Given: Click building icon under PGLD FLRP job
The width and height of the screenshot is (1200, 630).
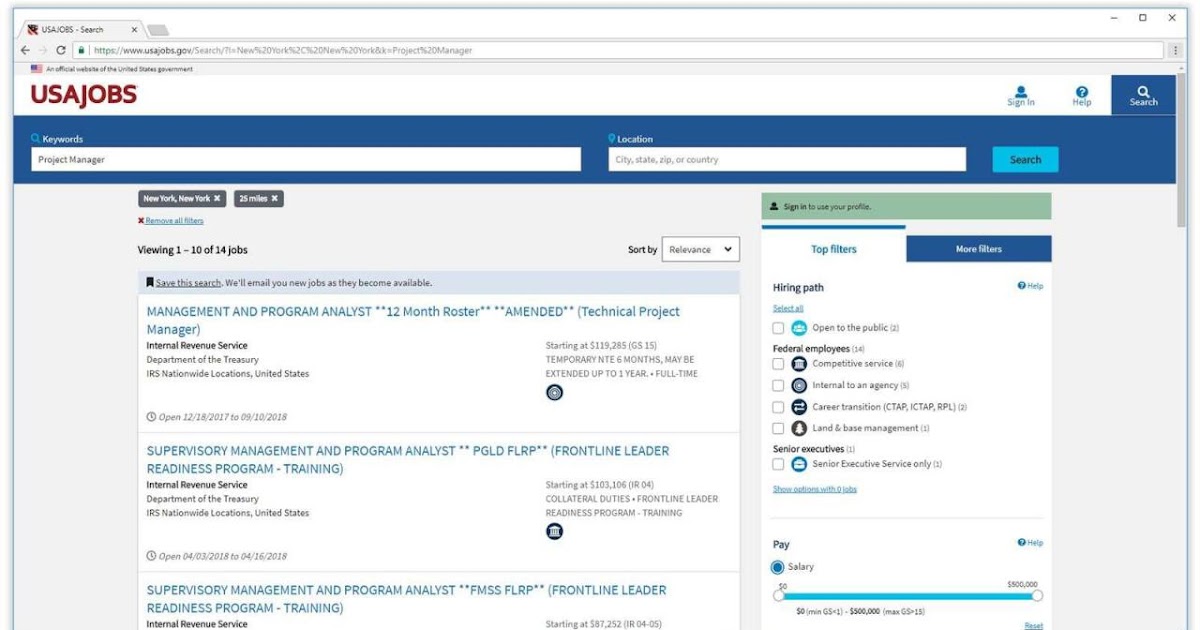Looking at the screenshot, I should pyautogui.click(x=554, y=532).
